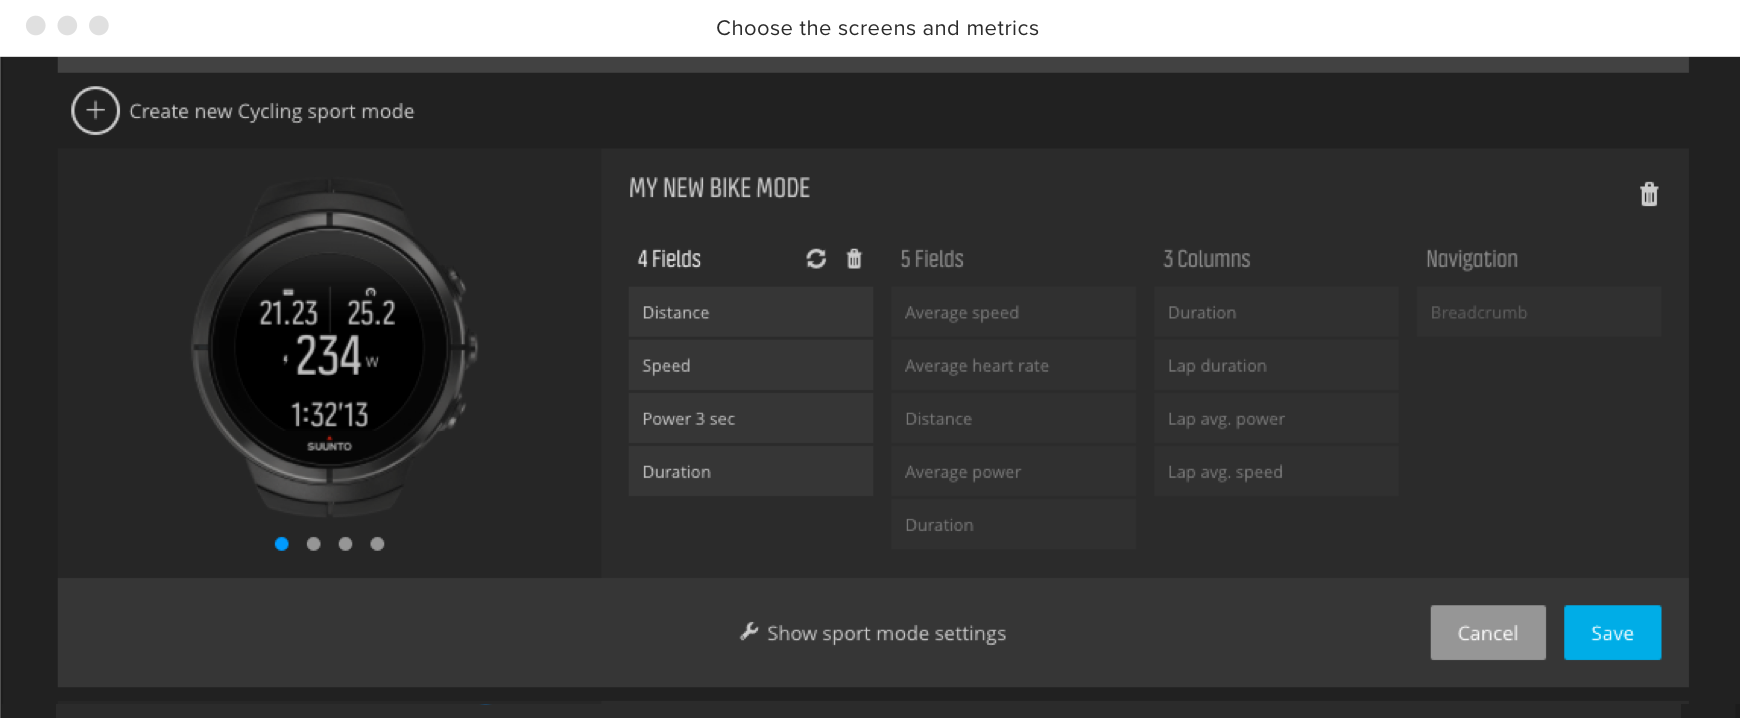Open the Duration field in 4 Fields
The width and height of the screenshot is (1740, 718).
click(x=751, y=471)
